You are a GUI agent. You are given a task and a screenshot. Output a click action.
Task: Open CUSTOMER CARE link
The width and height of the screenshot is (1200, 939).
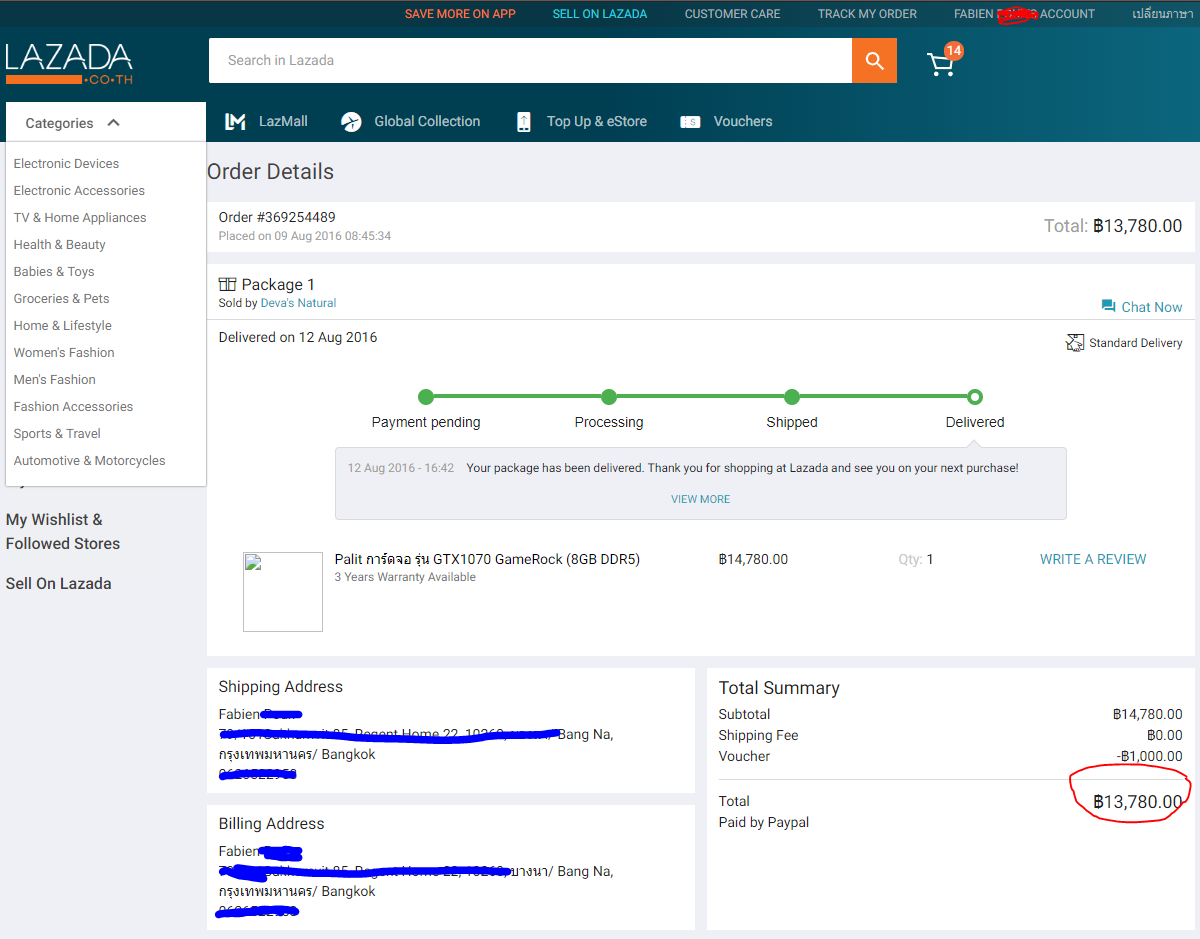[732, 14]
